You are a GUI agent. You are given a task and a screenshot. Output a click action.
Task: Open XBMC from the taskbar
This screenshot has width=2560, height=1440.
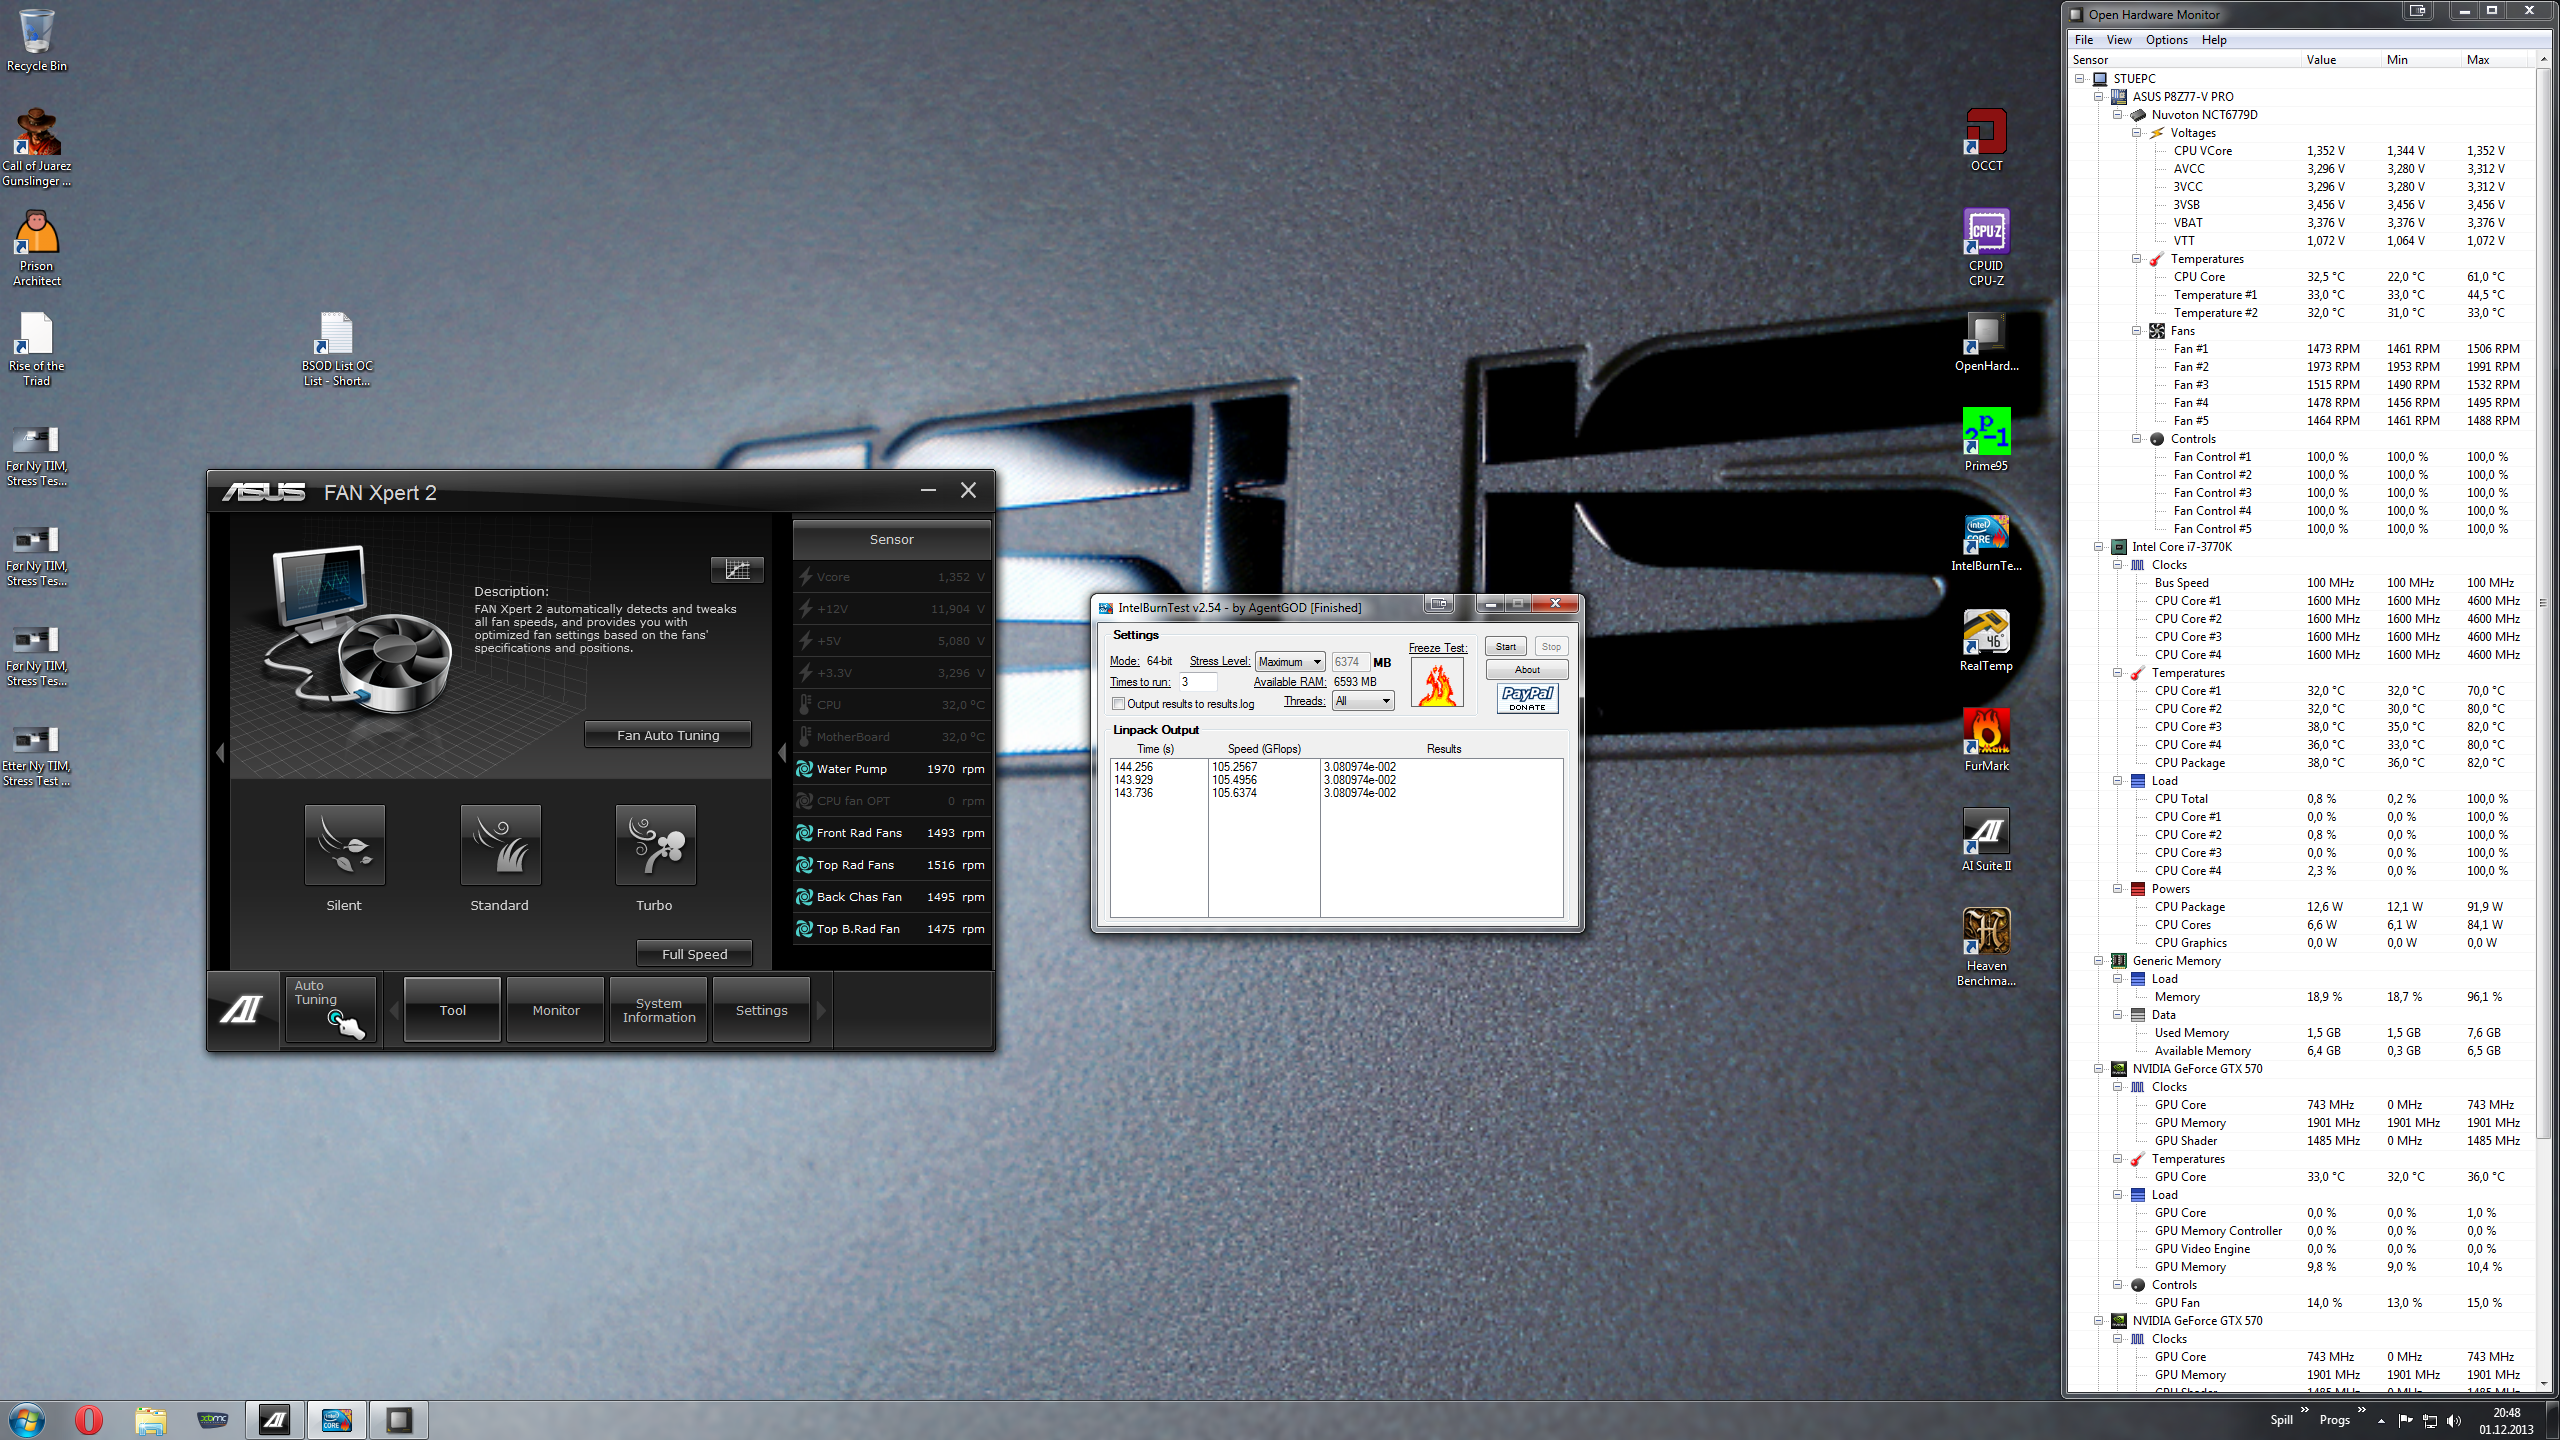click(x=212, y=1420)
